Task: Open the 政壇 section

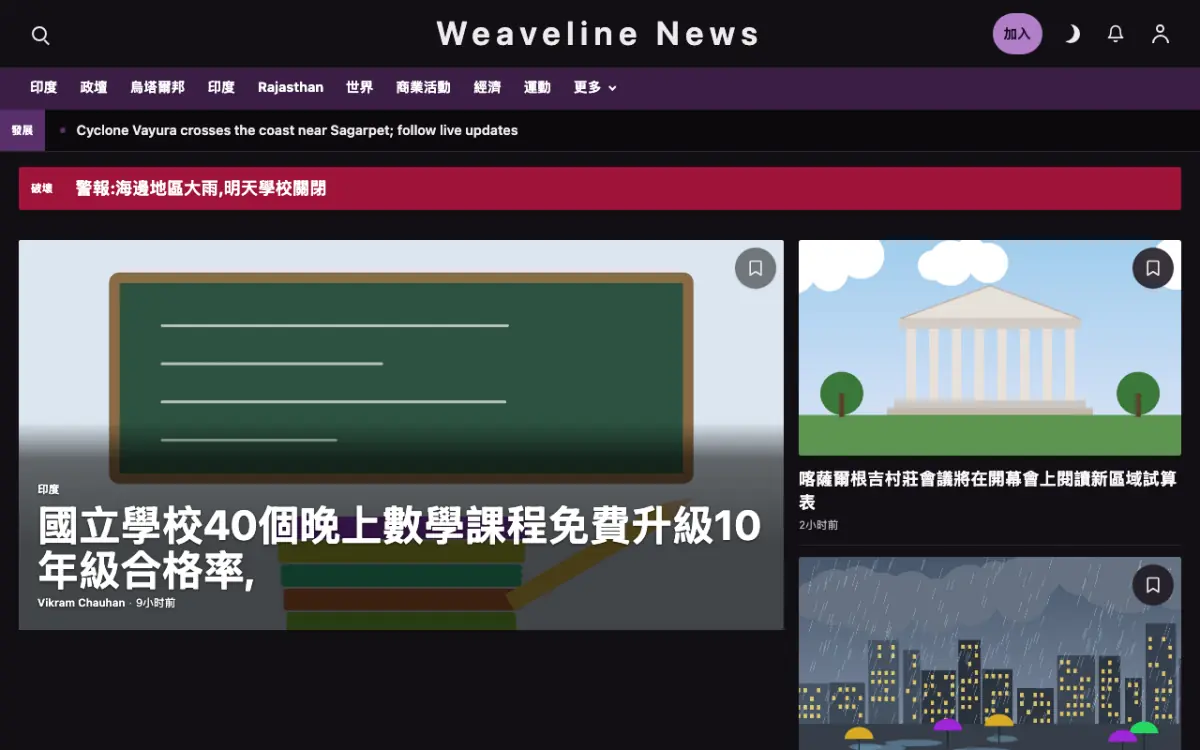Action: (x=94, y=88)
